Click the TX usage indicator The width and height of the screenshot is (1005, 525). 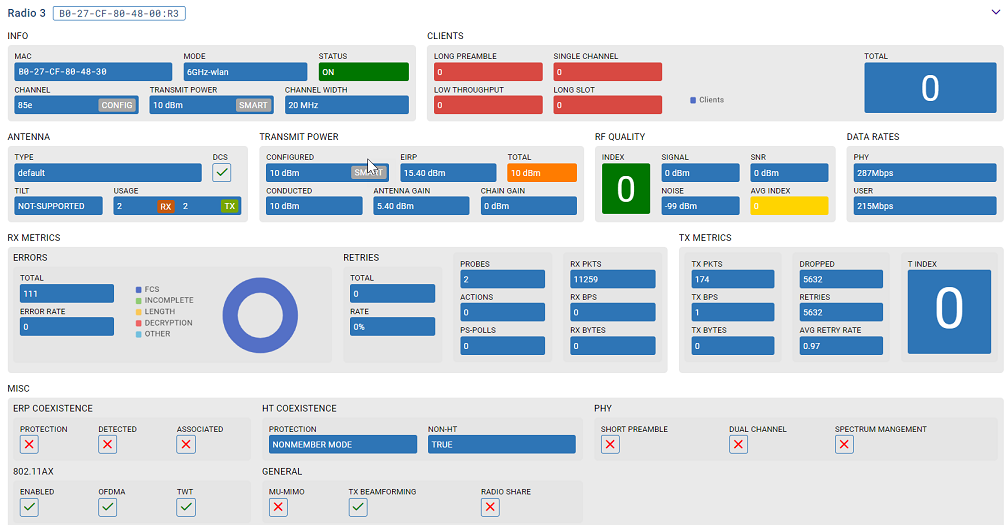(230, 206)
